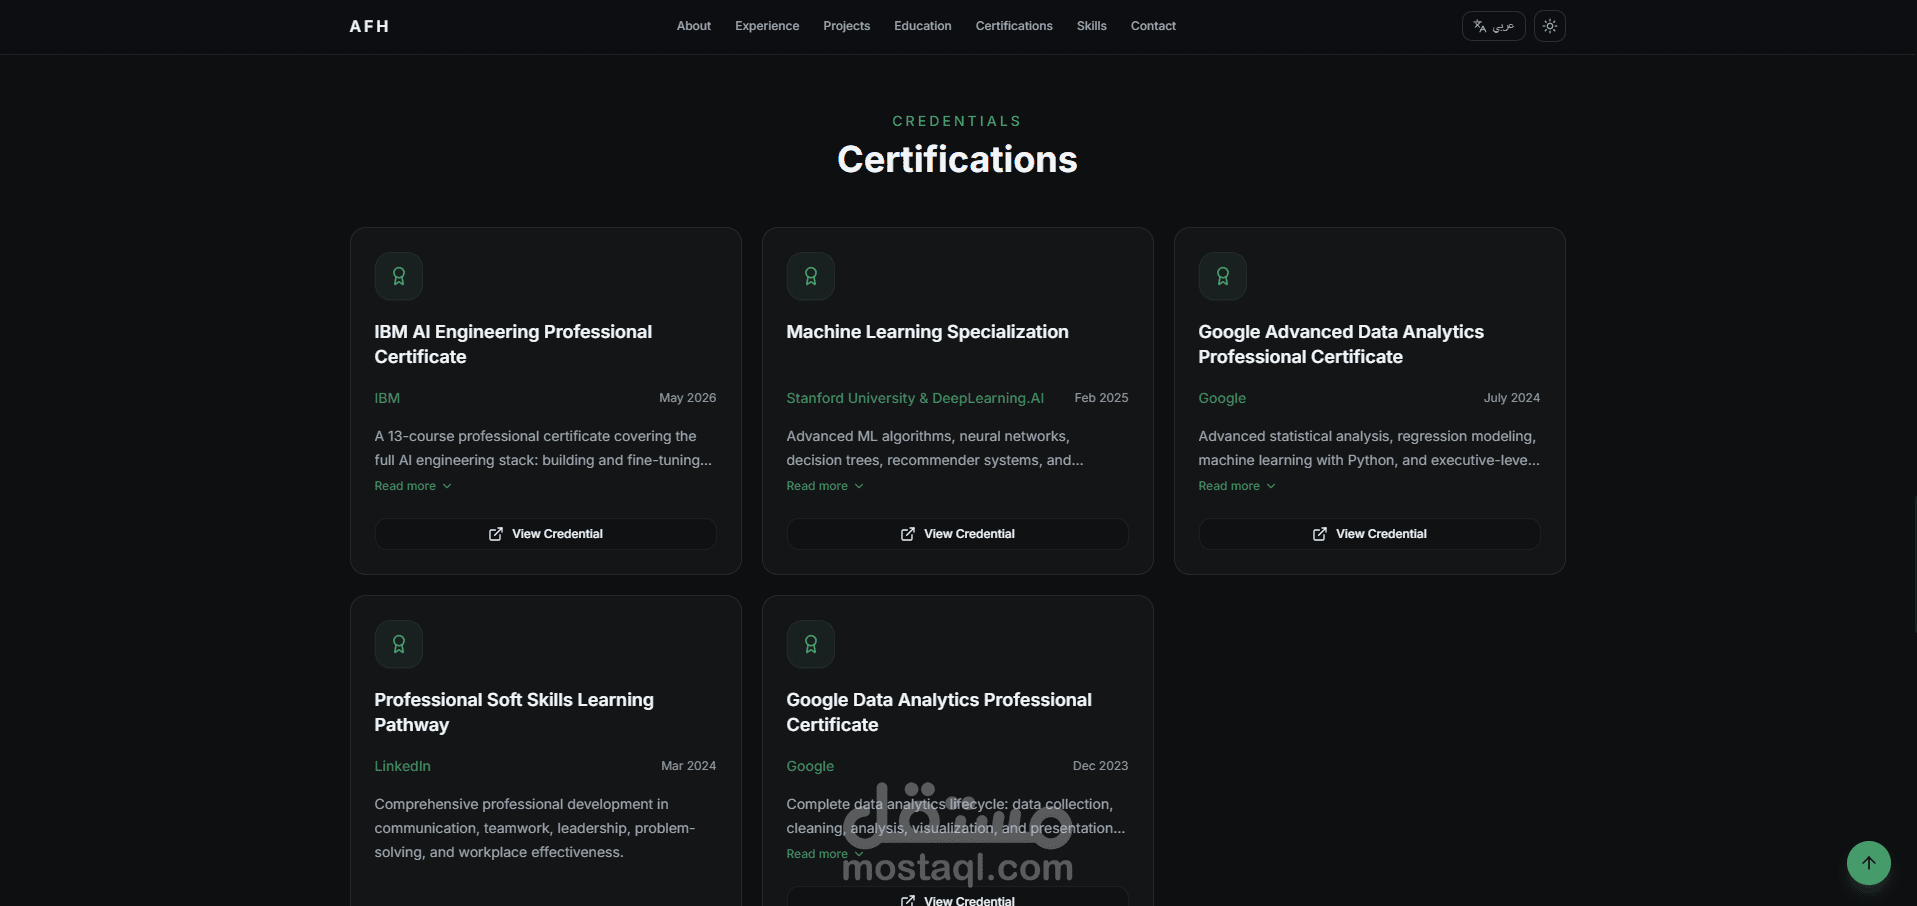Click the Dec 2023 date
The image size is (1917, 906).
[1100, 766]
